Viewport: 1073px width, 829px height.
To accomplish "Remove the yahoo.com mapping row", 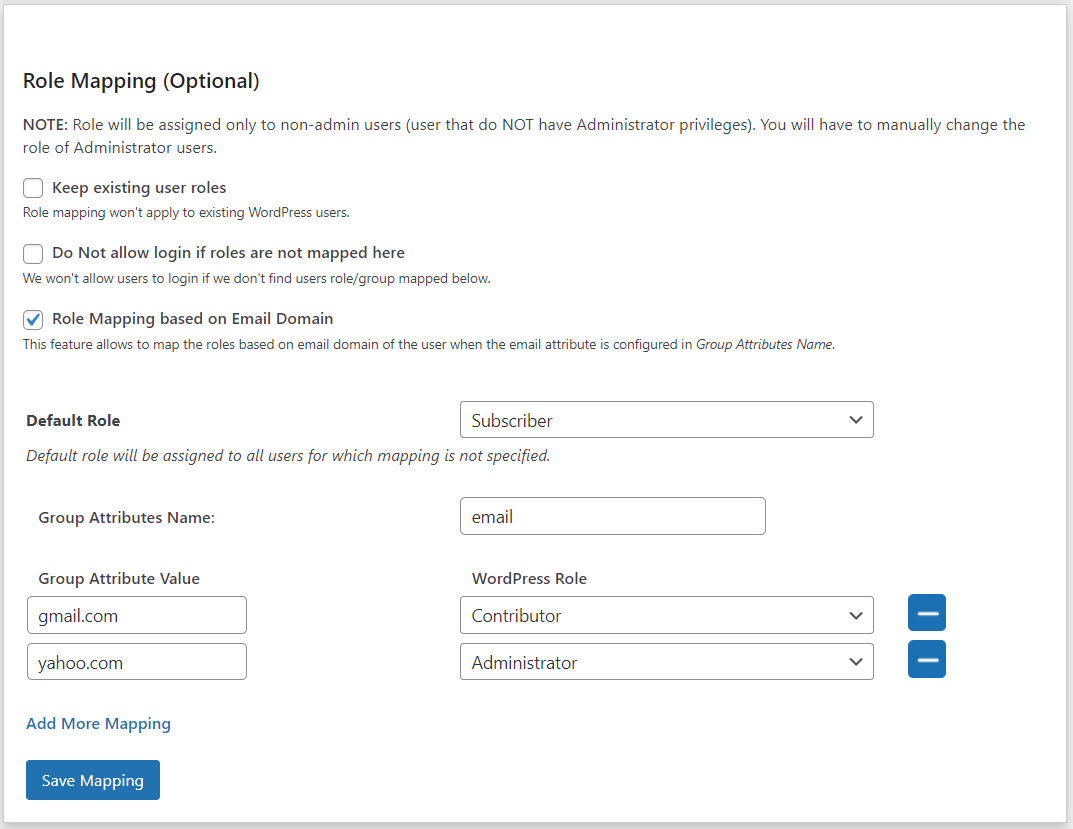I will click(927, 659).
